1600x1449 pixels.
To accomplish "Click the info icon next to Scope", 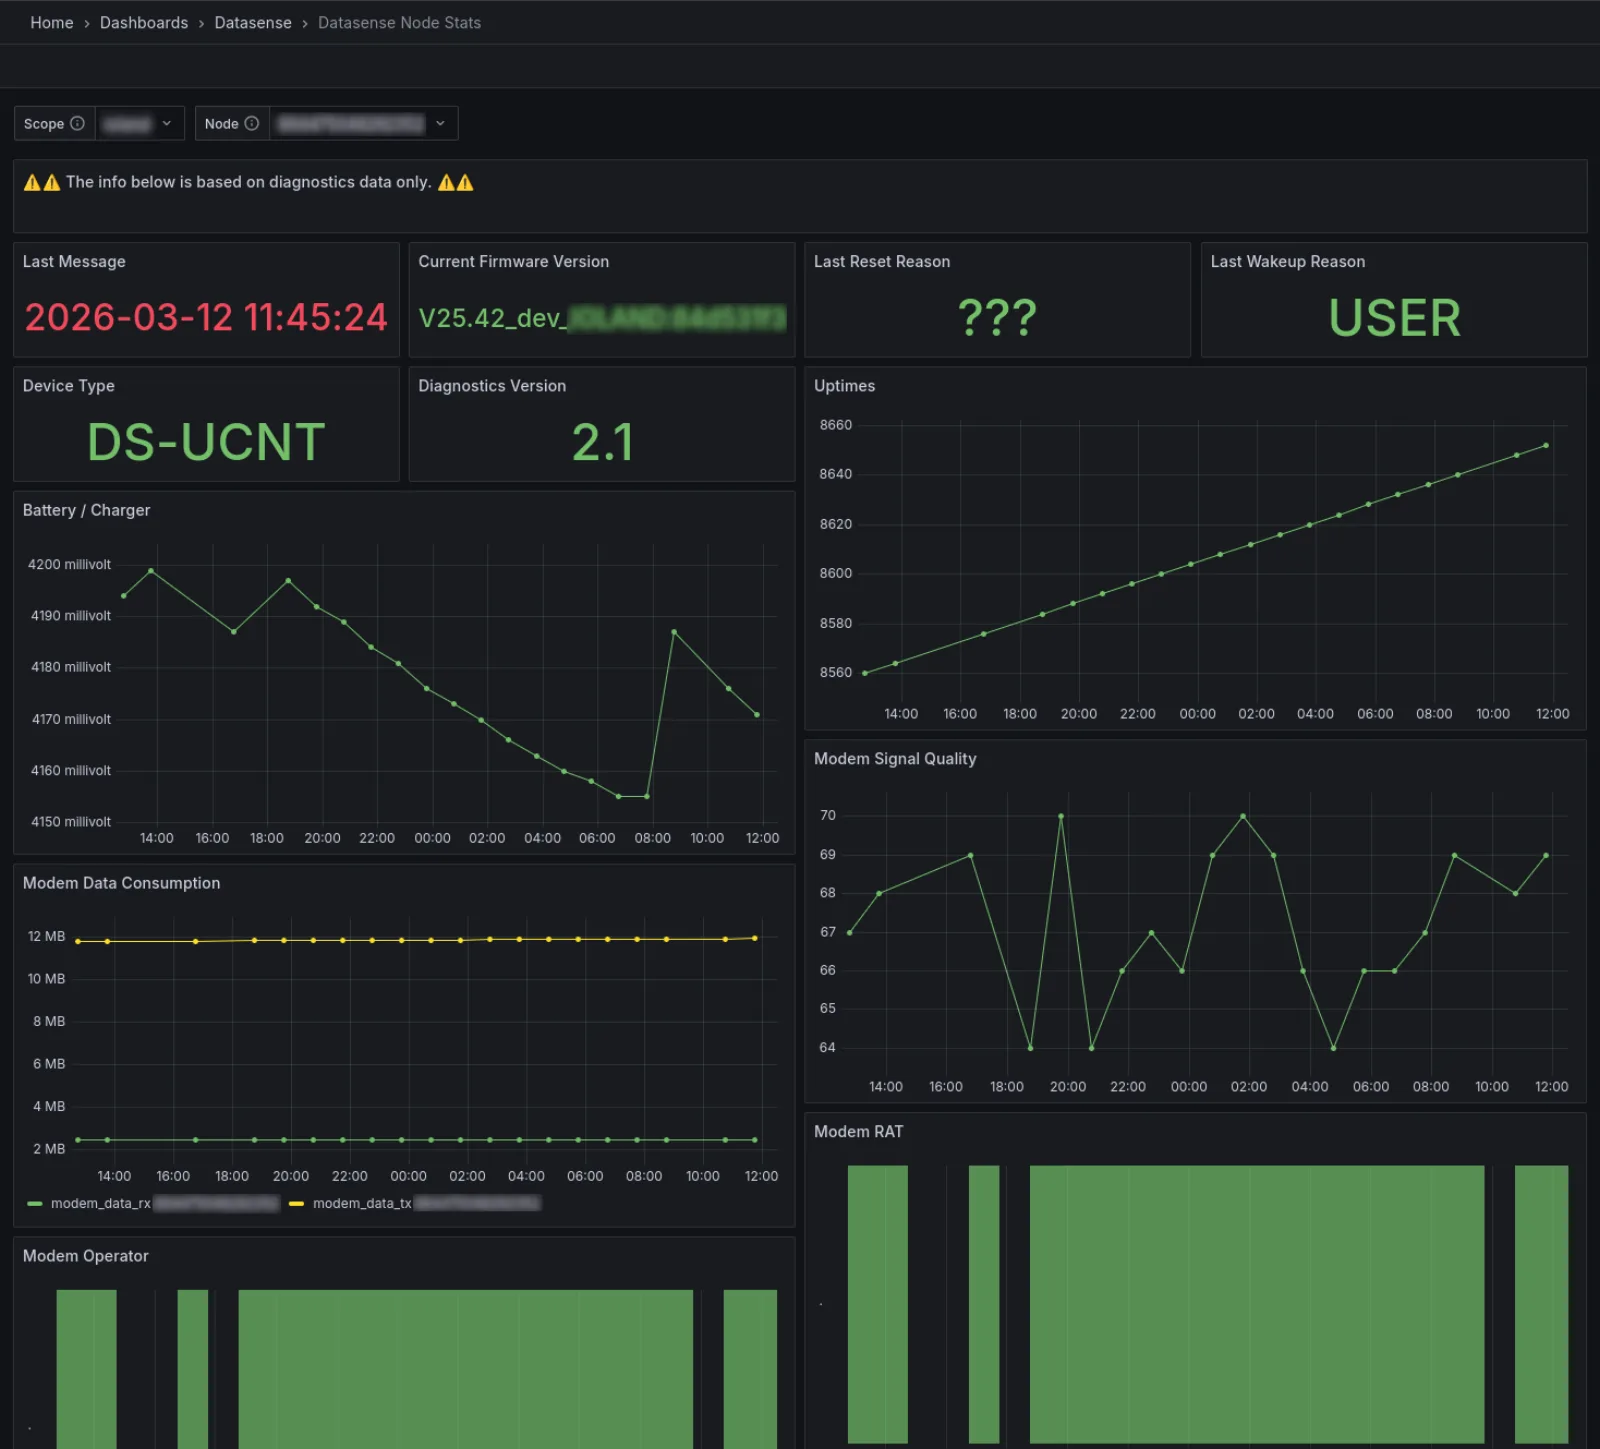I will [77, 123].
